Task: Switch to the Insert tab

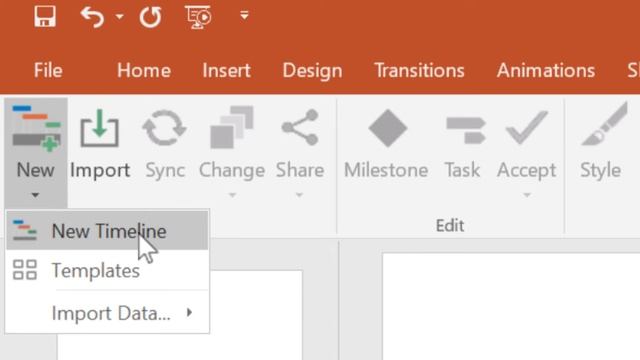Action: point(227,70)
